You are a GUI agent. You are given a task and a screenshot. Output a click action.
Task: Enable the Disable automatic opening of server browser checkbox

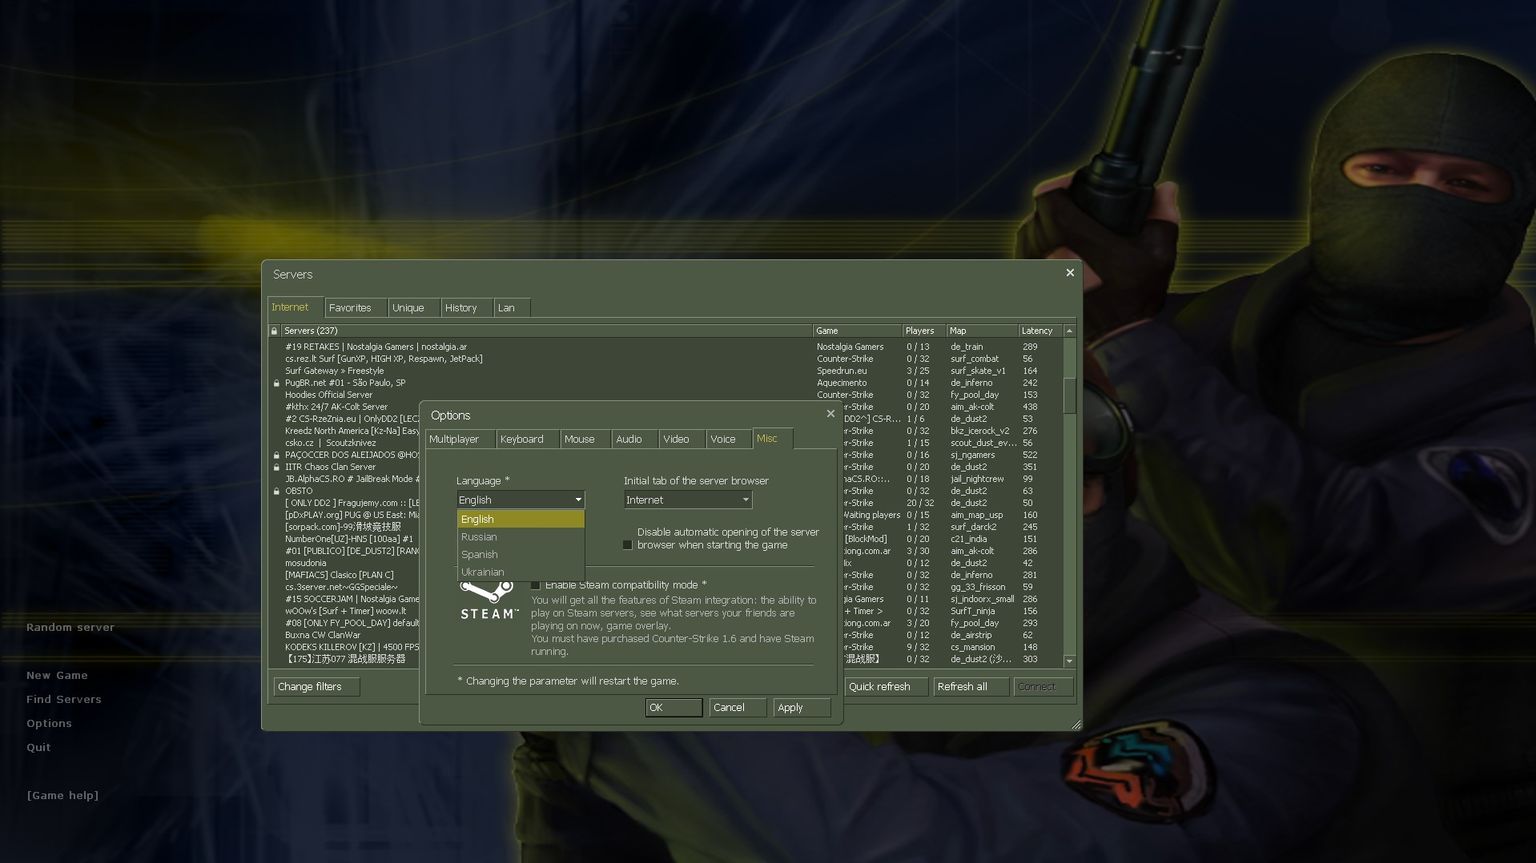(x=627, y=545)
